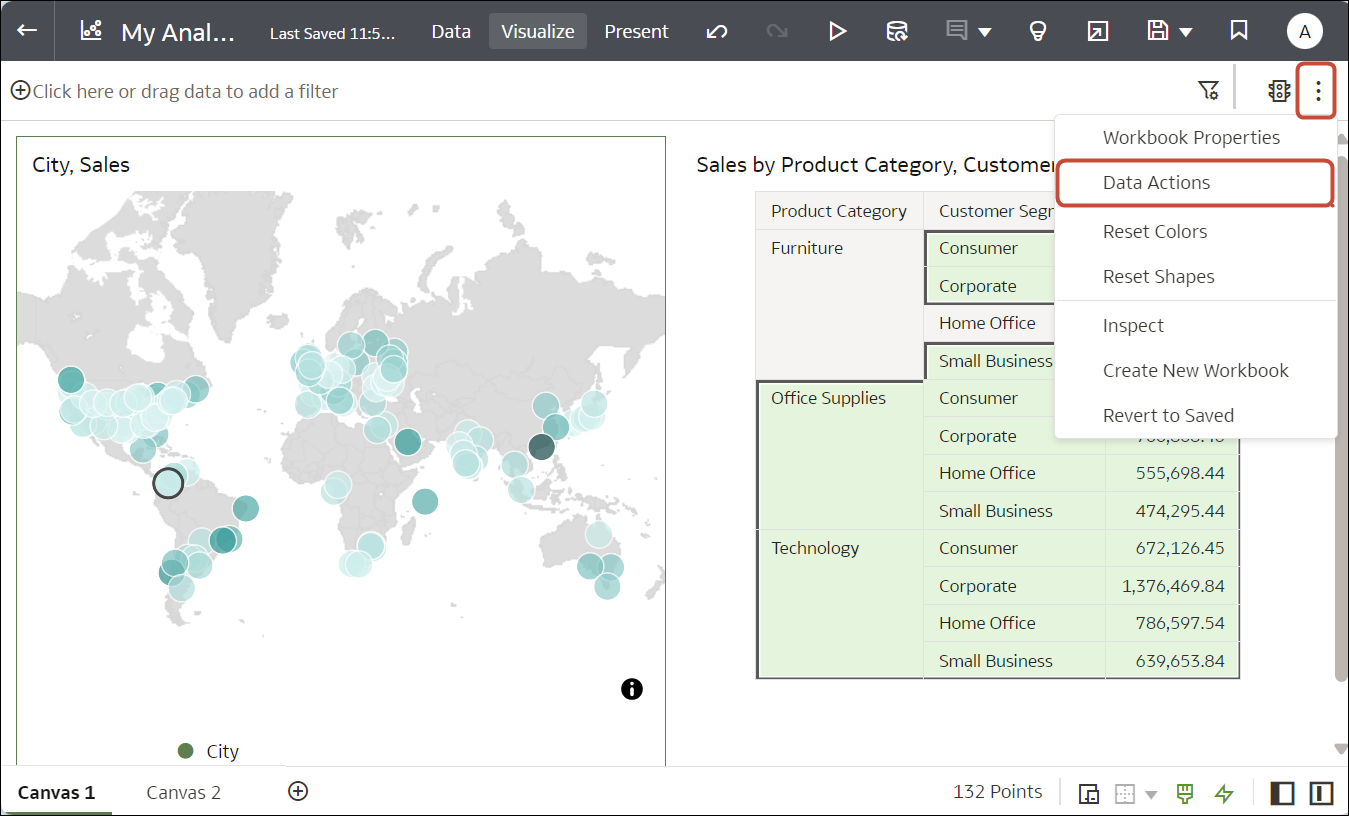The width and height of the screenshot is (1349, 816).
Task: Open the filter bar settings icon
Action: click(x=1208, y=91)
